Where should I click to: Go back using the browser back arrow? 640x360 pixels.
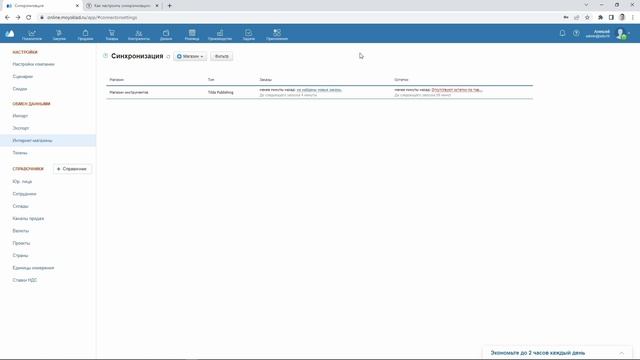pyautogui.click(x=7, y=18)
